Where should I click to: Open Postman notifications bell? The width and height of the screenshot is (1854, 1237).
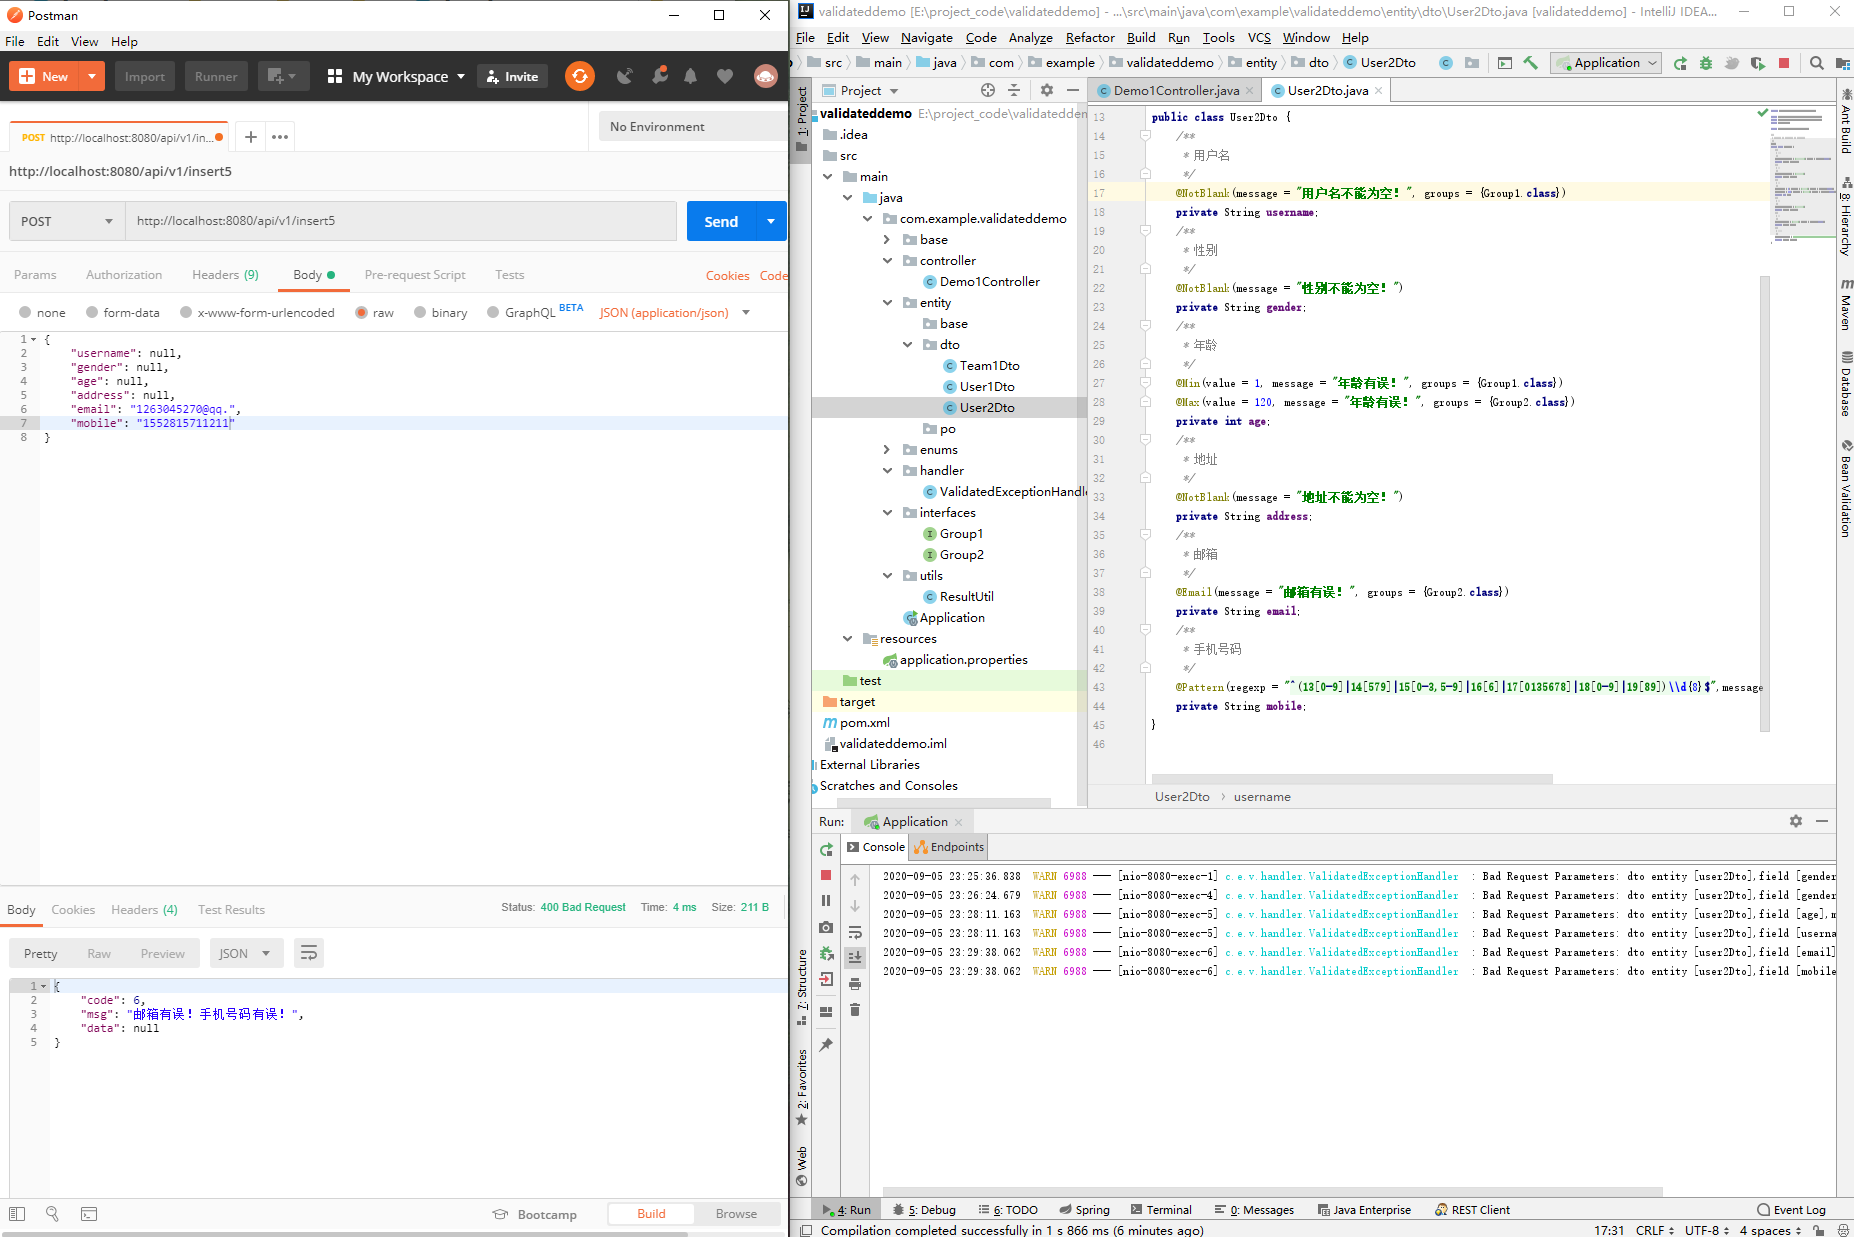pos(690,76)
